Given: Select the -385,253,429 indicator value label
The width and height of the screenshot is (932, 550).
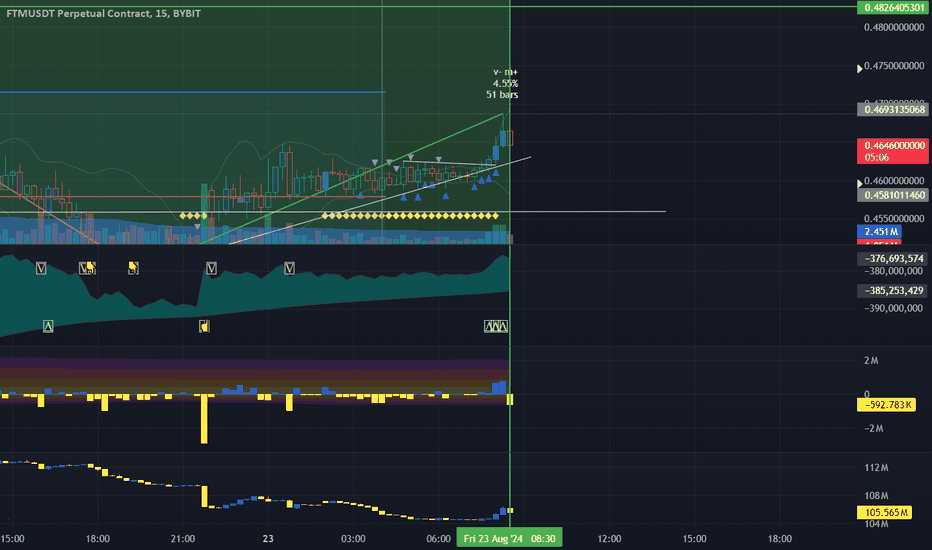Looking at the screenshot, I should click(x=892, y=291).
